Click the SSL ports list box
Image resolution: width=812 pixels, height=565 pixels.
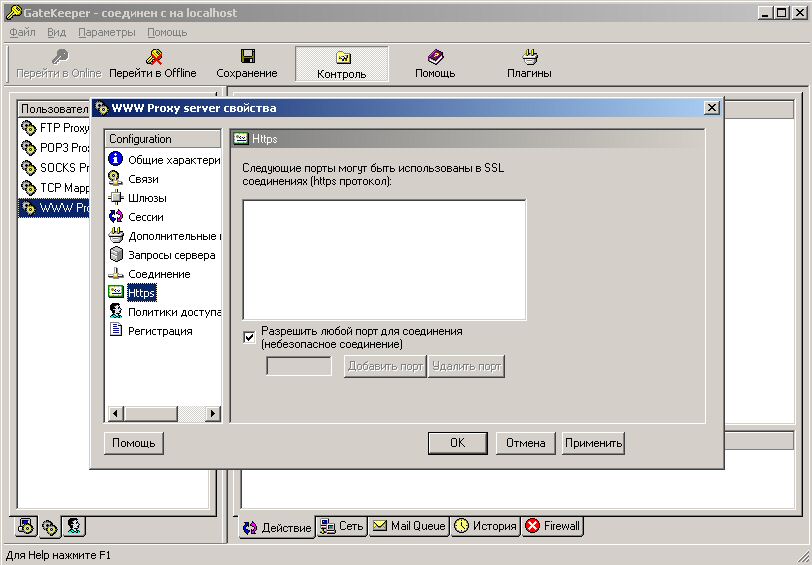coord(384,260)
